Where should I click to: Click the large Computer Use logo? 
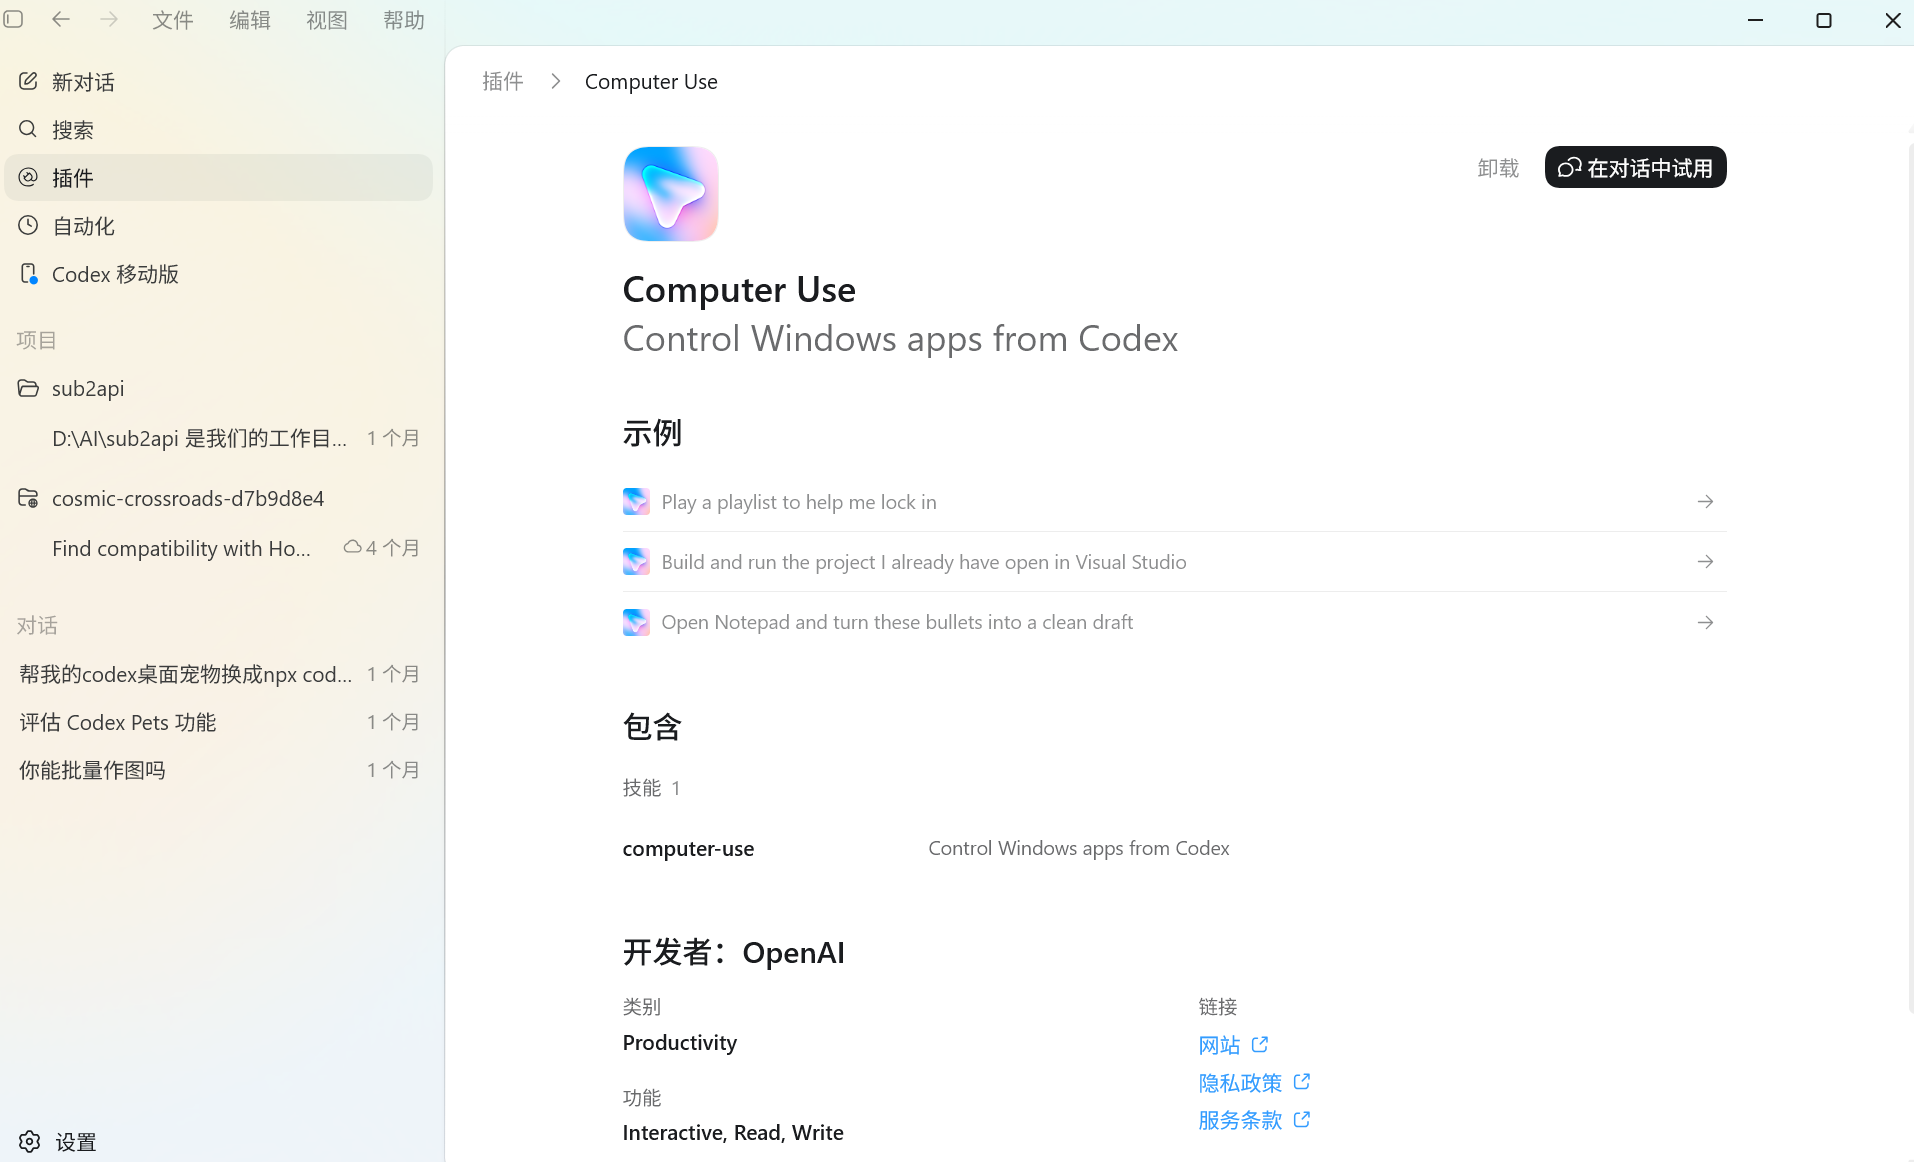click(670, 193)
